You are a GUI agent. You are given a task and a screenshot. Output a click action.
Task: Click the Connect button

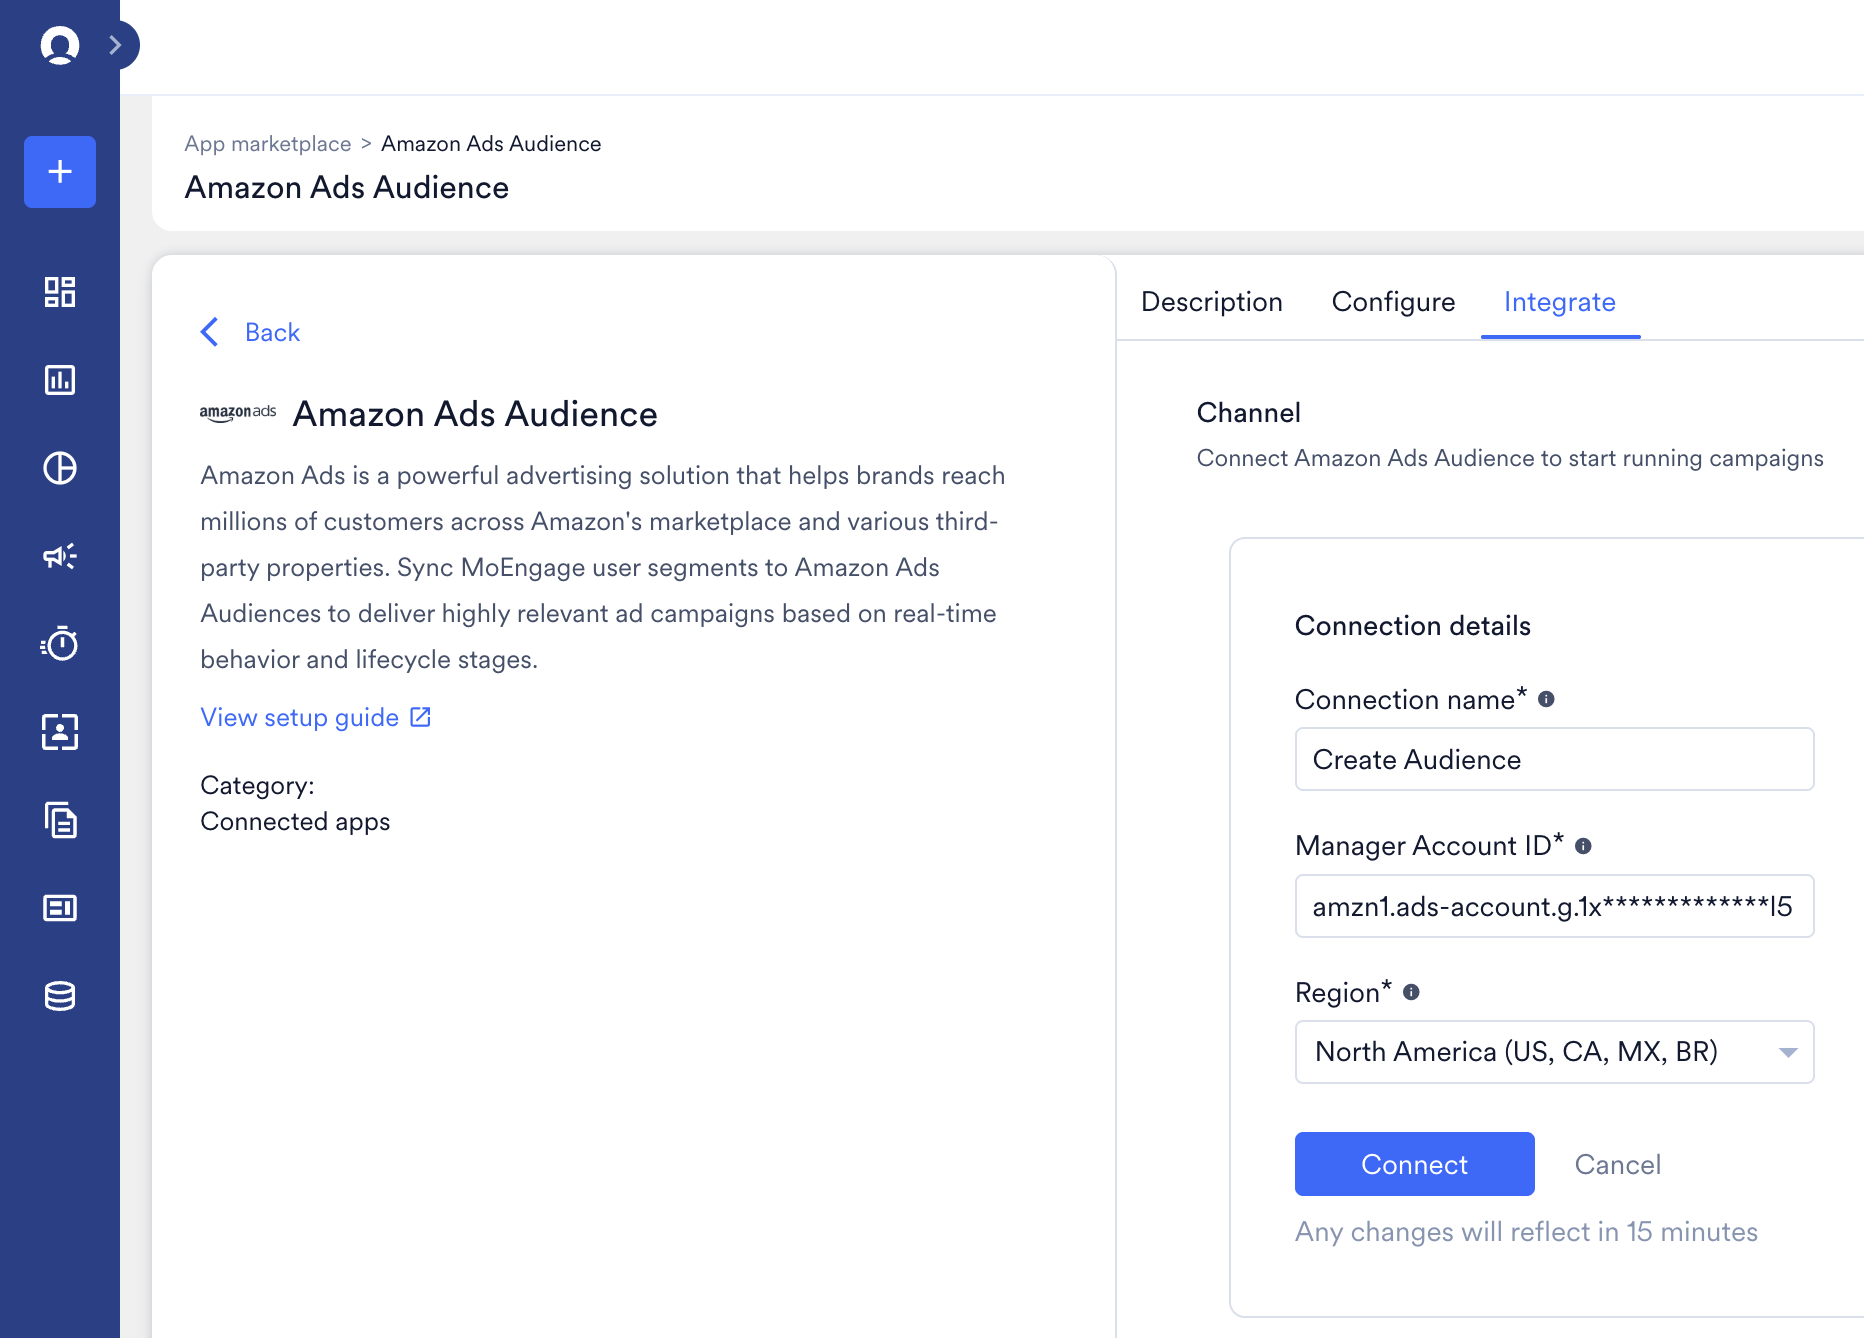click(x=1414, y=1164)
